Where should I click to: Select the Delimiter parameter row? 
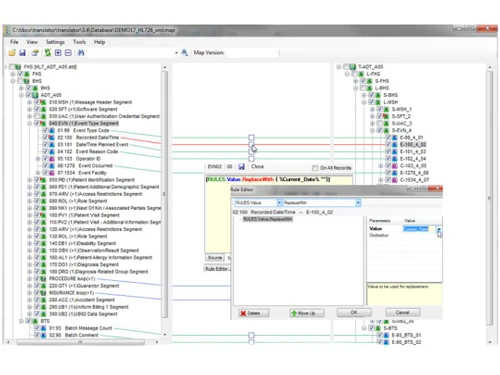coord(405,235)
